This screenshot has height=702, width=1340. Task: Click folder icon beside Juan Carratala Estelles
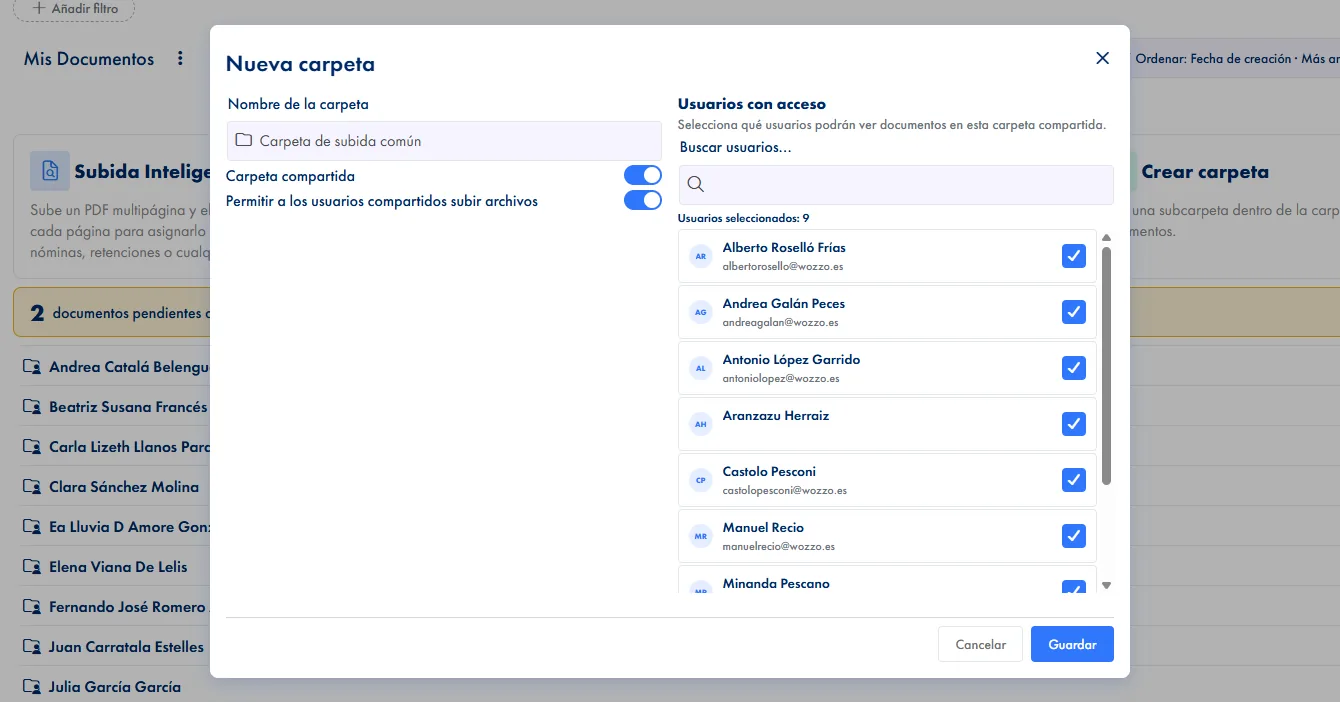click(32, 647)
